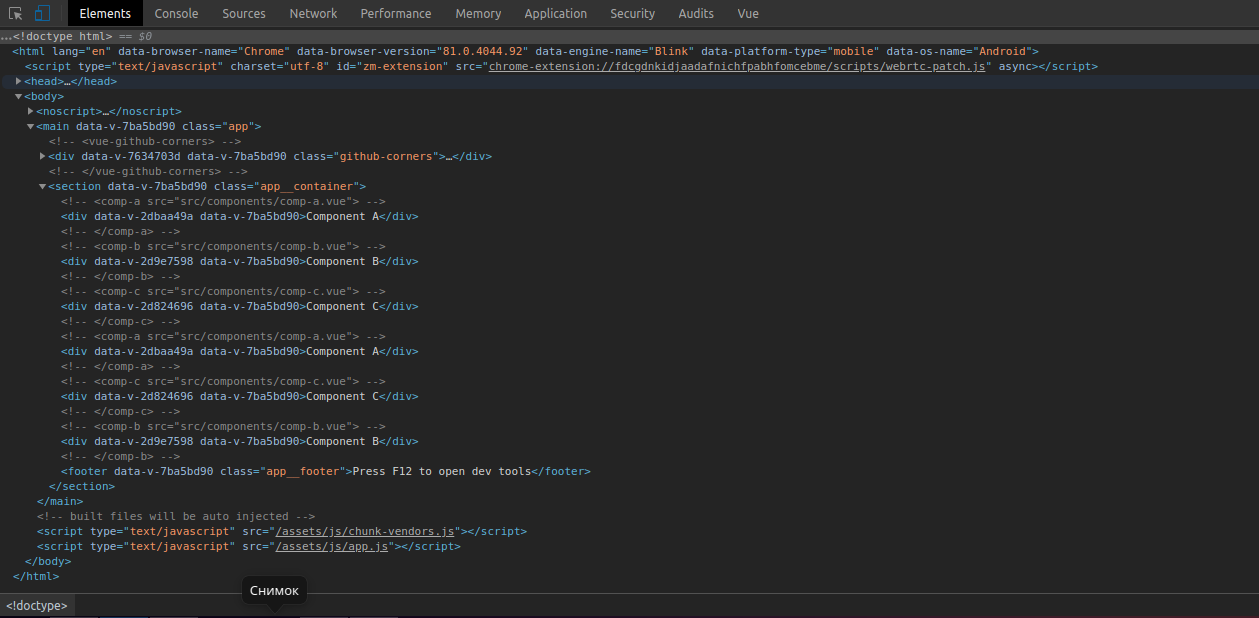Viewport: 1259px width, 618px height.
Task: Switch to the Security tab
Action: (632, 13)
